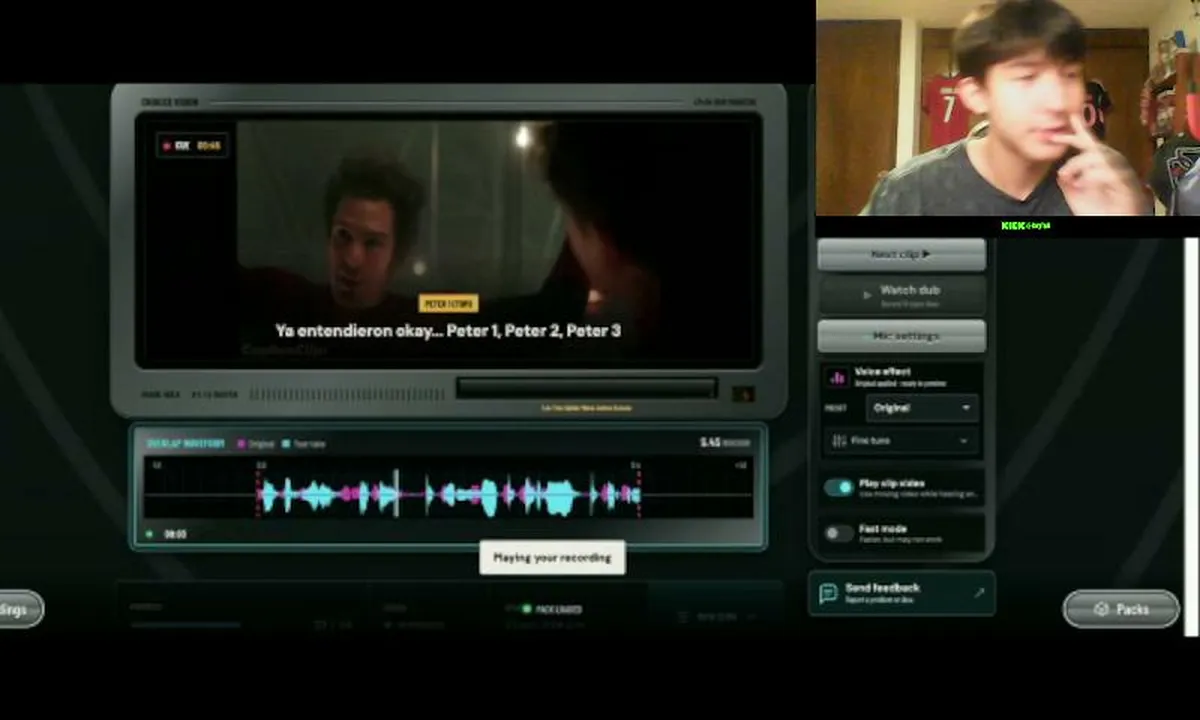
Task: Click the level meter strip under the video
Action: (x=349, y=394)
